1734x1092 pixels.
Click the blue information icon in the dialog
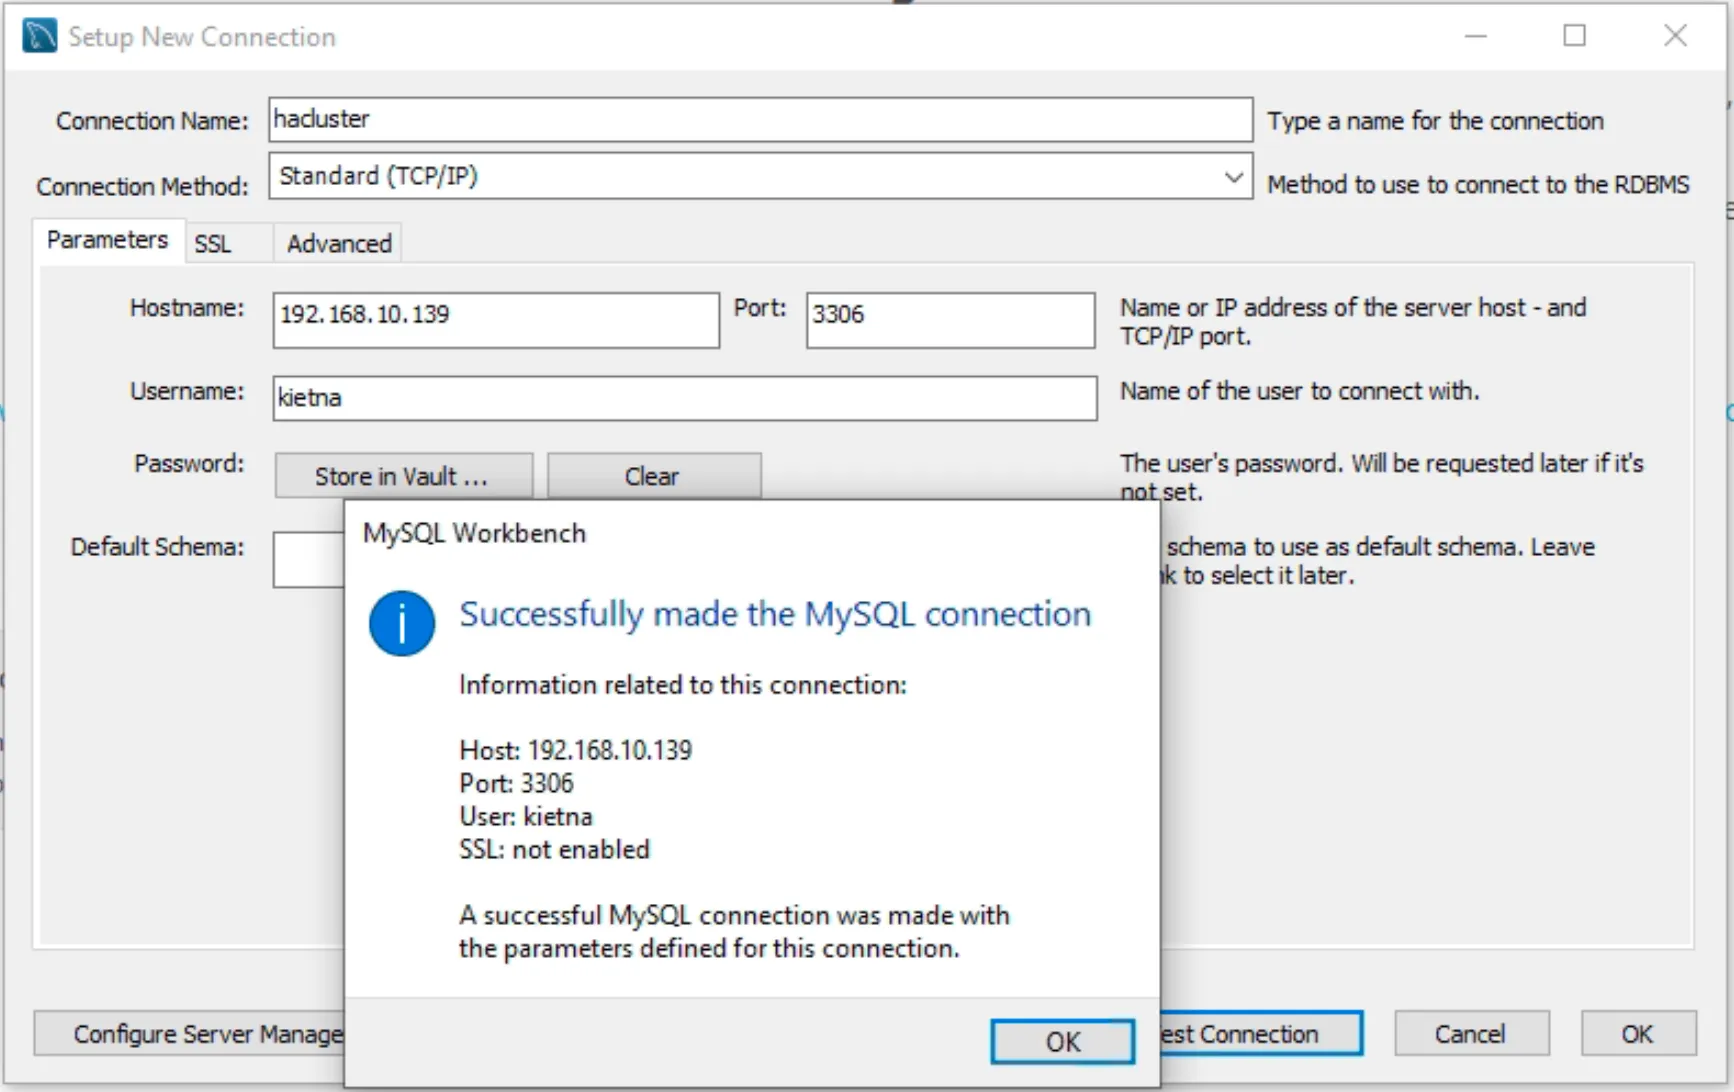coord(402,623)
